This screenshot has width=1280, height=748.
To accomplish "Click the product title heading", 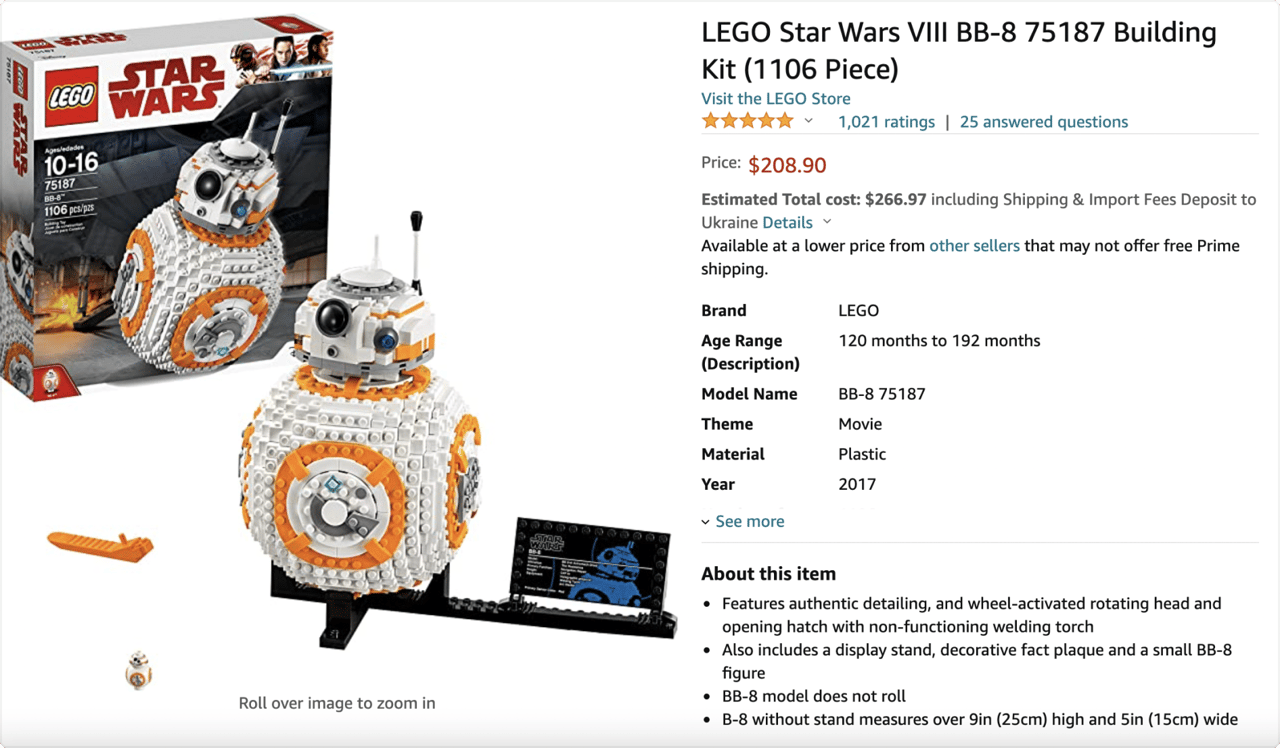I will [958, 51].
